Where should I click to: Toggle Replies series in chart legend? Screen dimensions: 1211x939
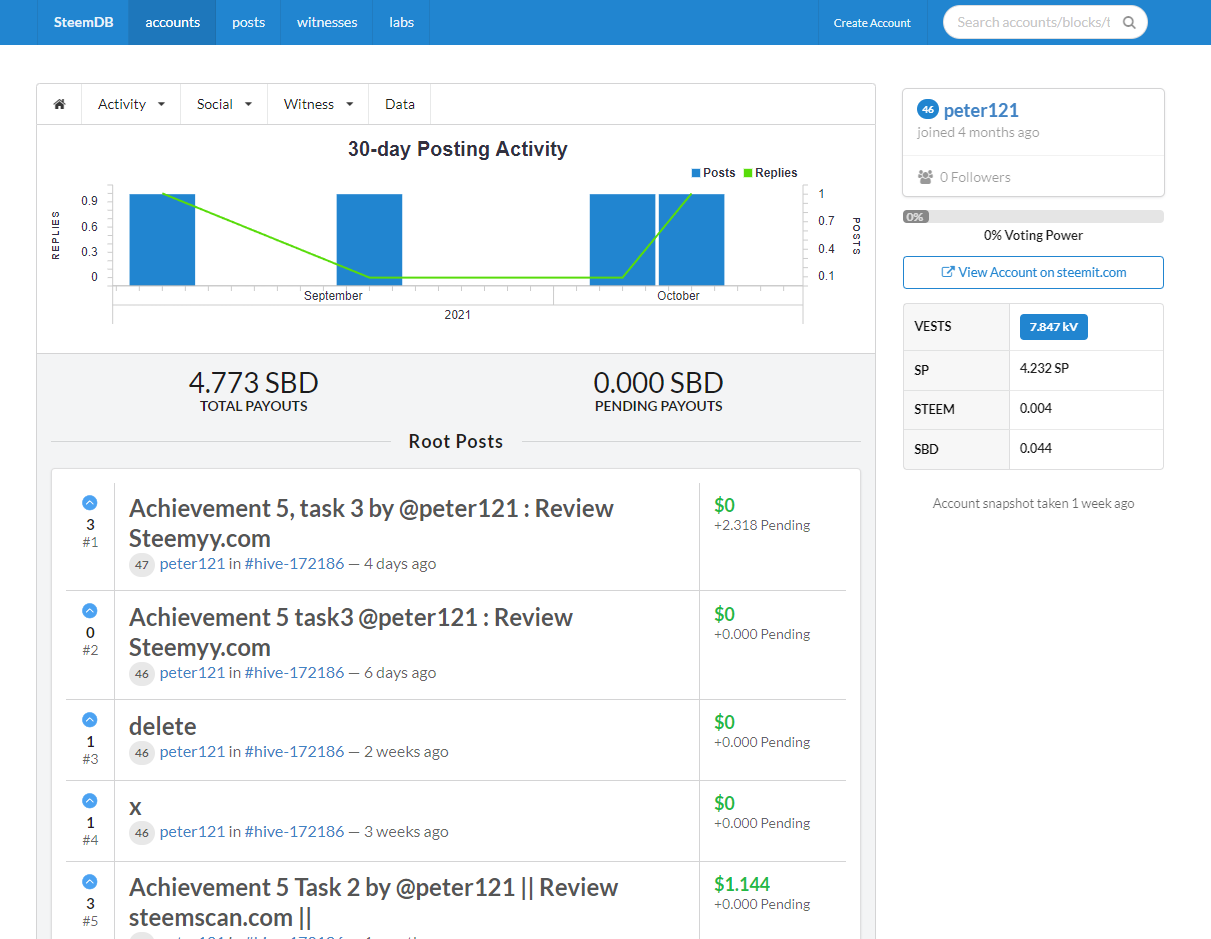point(770,173)
